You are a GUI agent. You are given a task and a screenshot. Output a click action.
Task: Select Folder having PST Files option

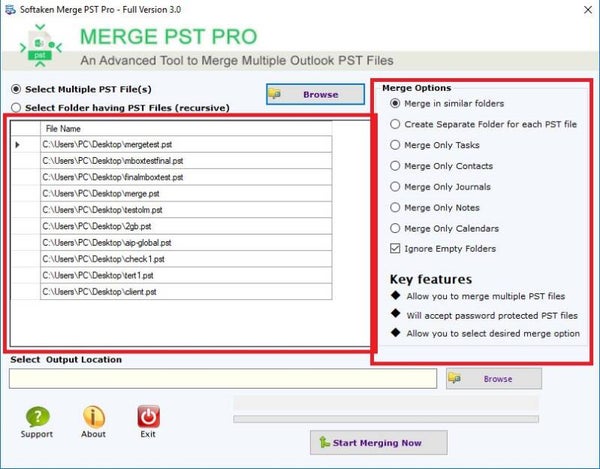pos(16,107)
